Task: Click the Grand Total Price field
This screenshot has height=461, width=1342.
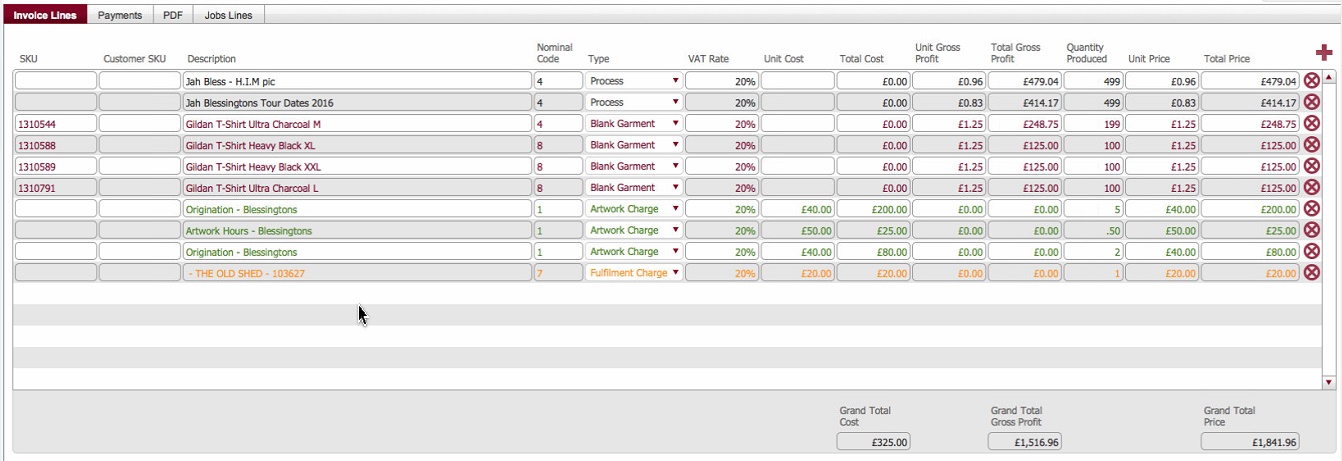Action: click(x=1251, y=442)
